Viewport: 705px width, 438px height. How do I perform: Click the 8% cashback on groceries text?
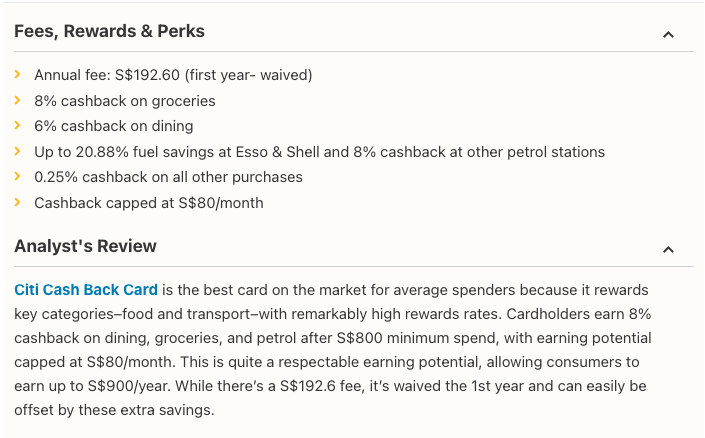pos(124,100)
